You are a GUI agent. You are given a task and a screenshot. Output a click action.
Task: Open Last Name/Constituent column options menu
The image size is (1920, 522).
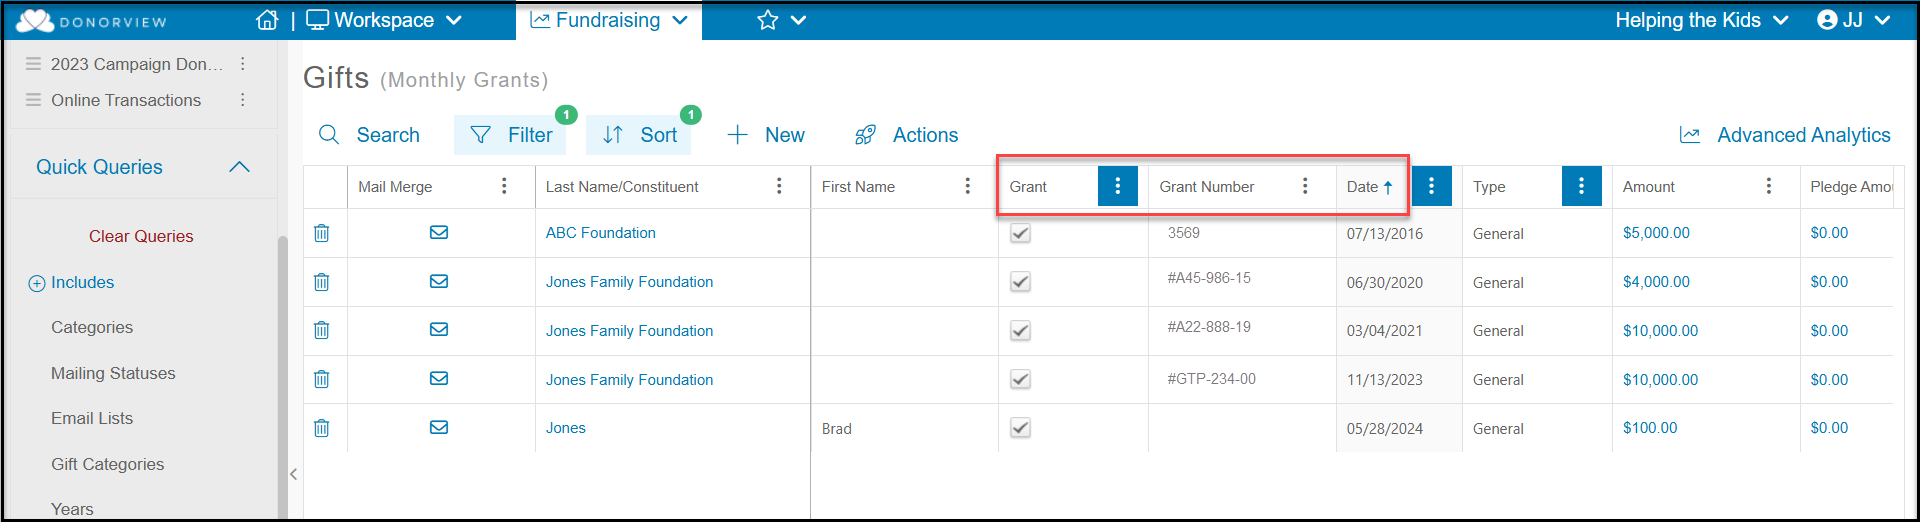click(779, 186)
